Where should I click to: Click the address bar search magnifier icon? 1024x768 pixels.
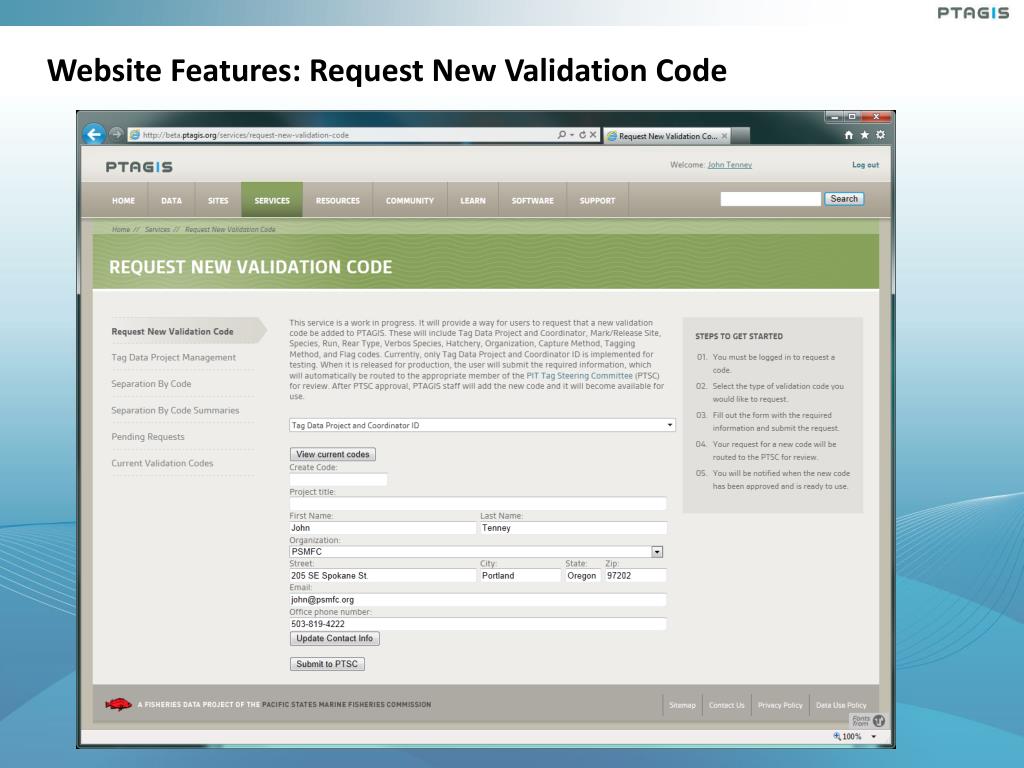pyautogui.click(x=561, y=135)
